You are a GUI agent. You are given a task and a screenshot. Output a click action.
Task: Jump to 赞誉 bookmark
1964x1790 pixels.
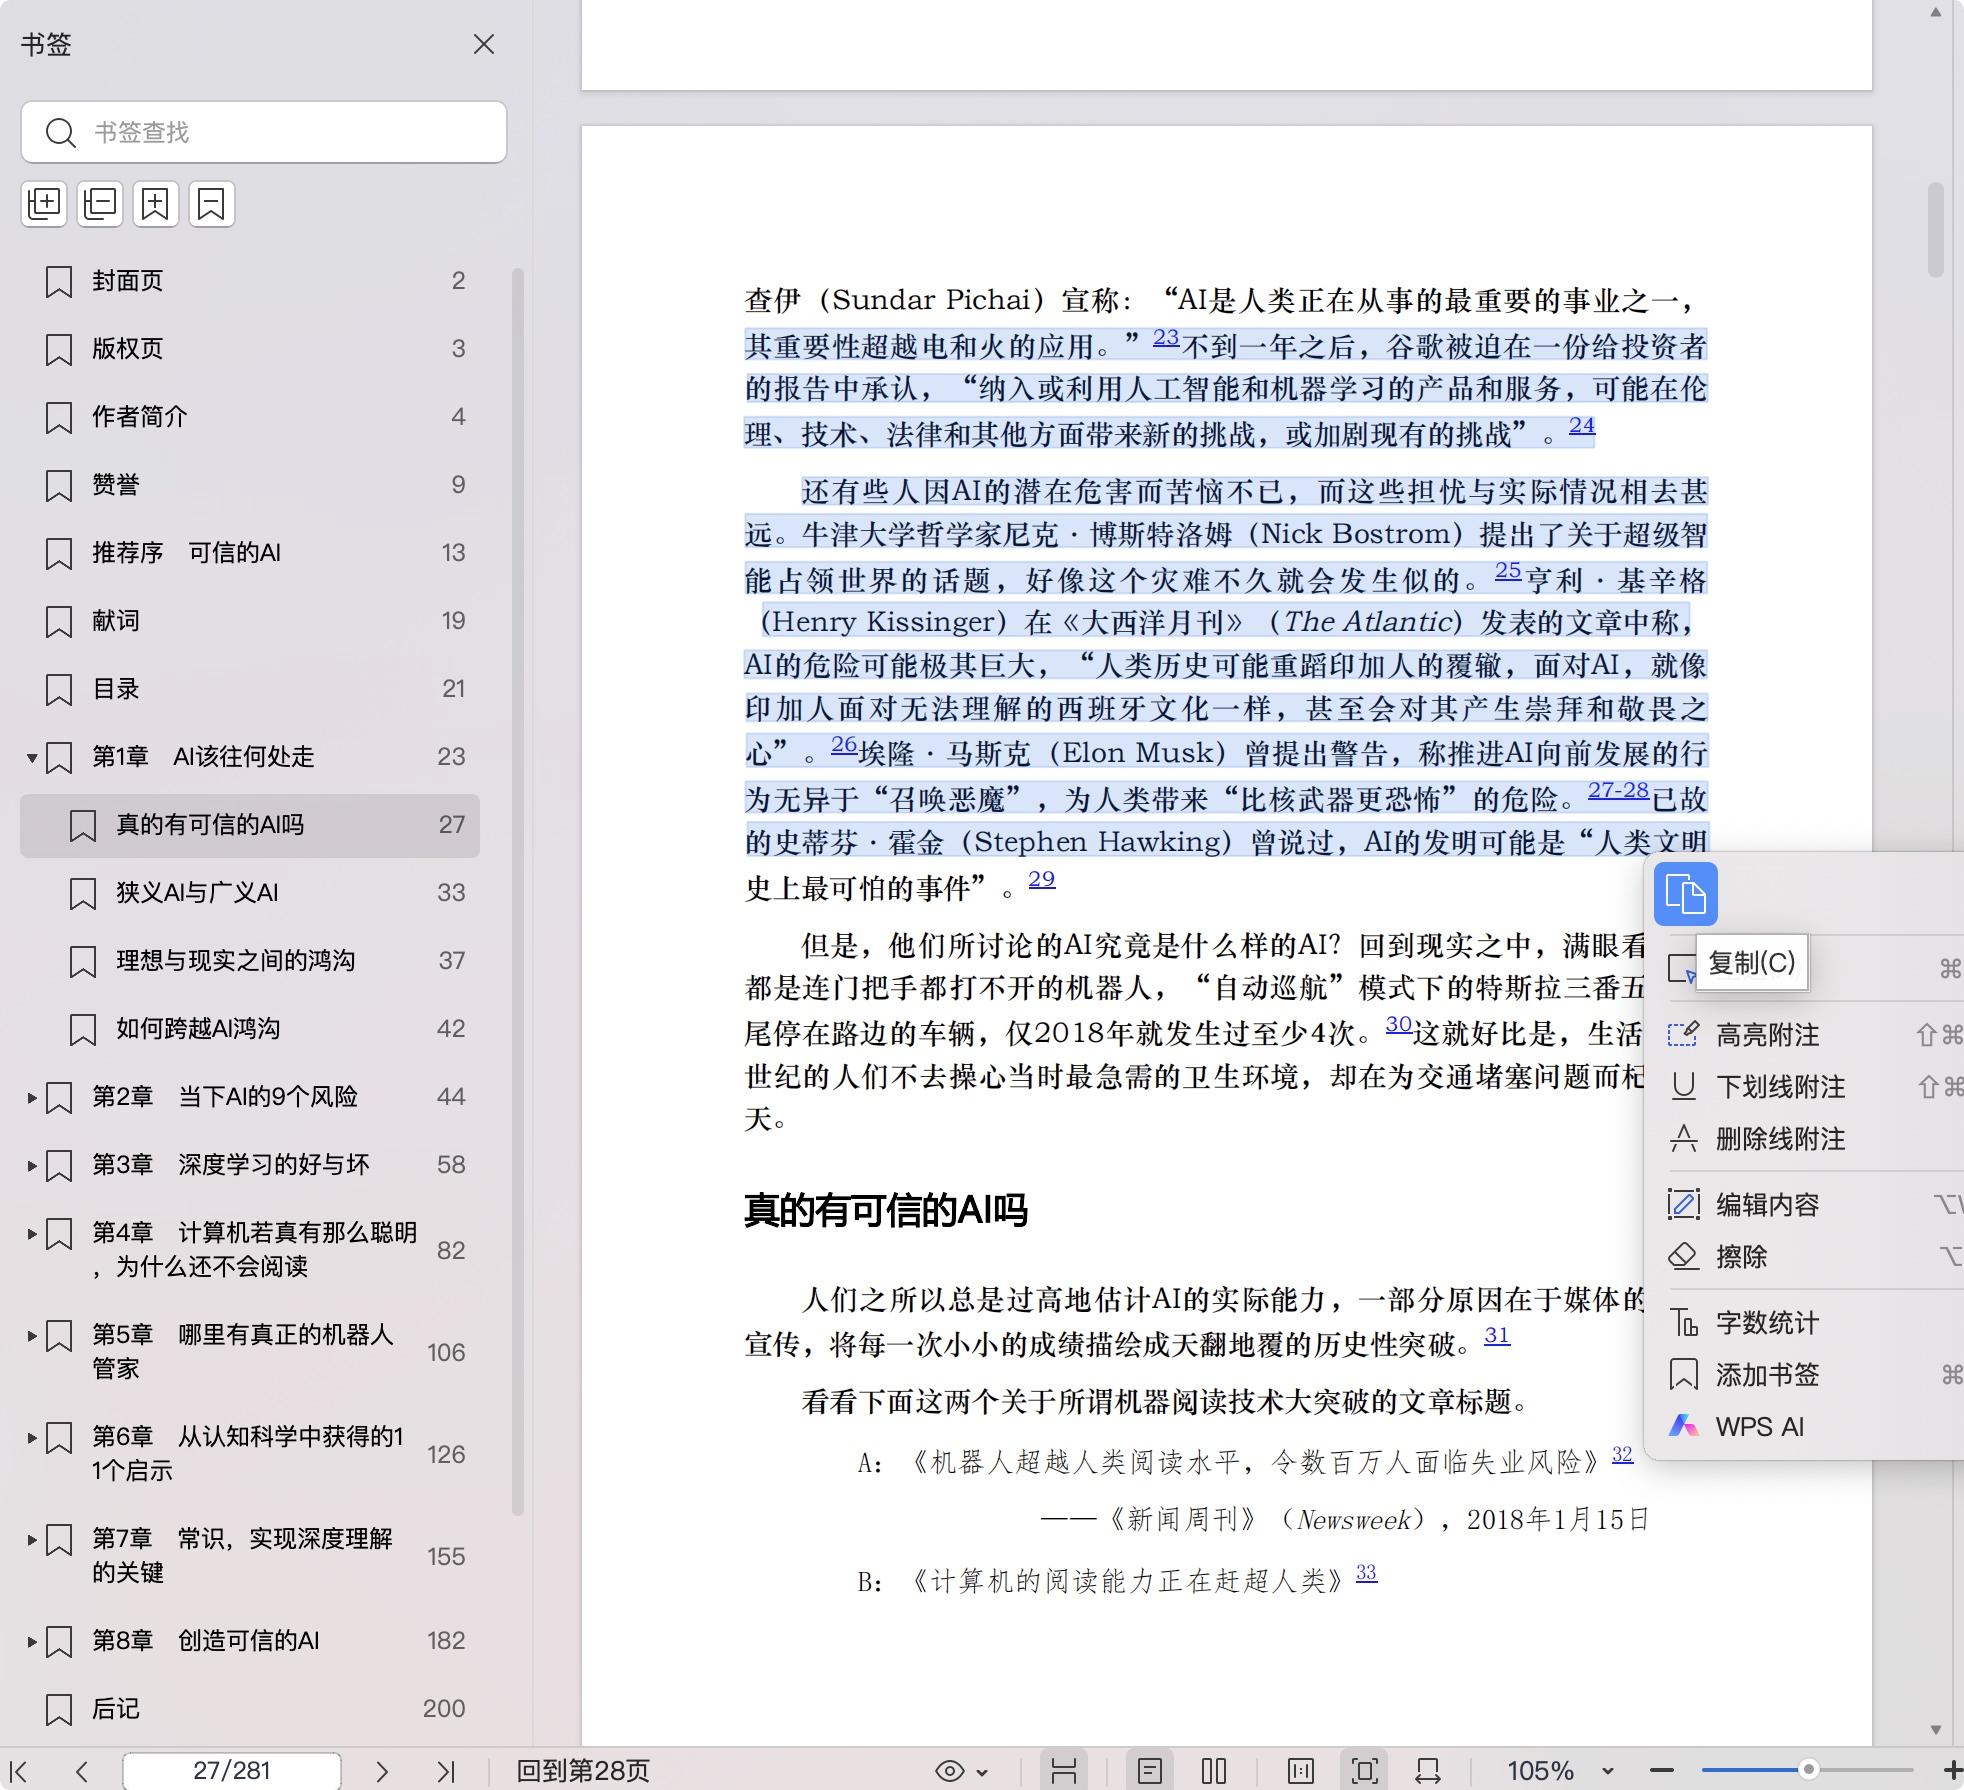(250, 485)
